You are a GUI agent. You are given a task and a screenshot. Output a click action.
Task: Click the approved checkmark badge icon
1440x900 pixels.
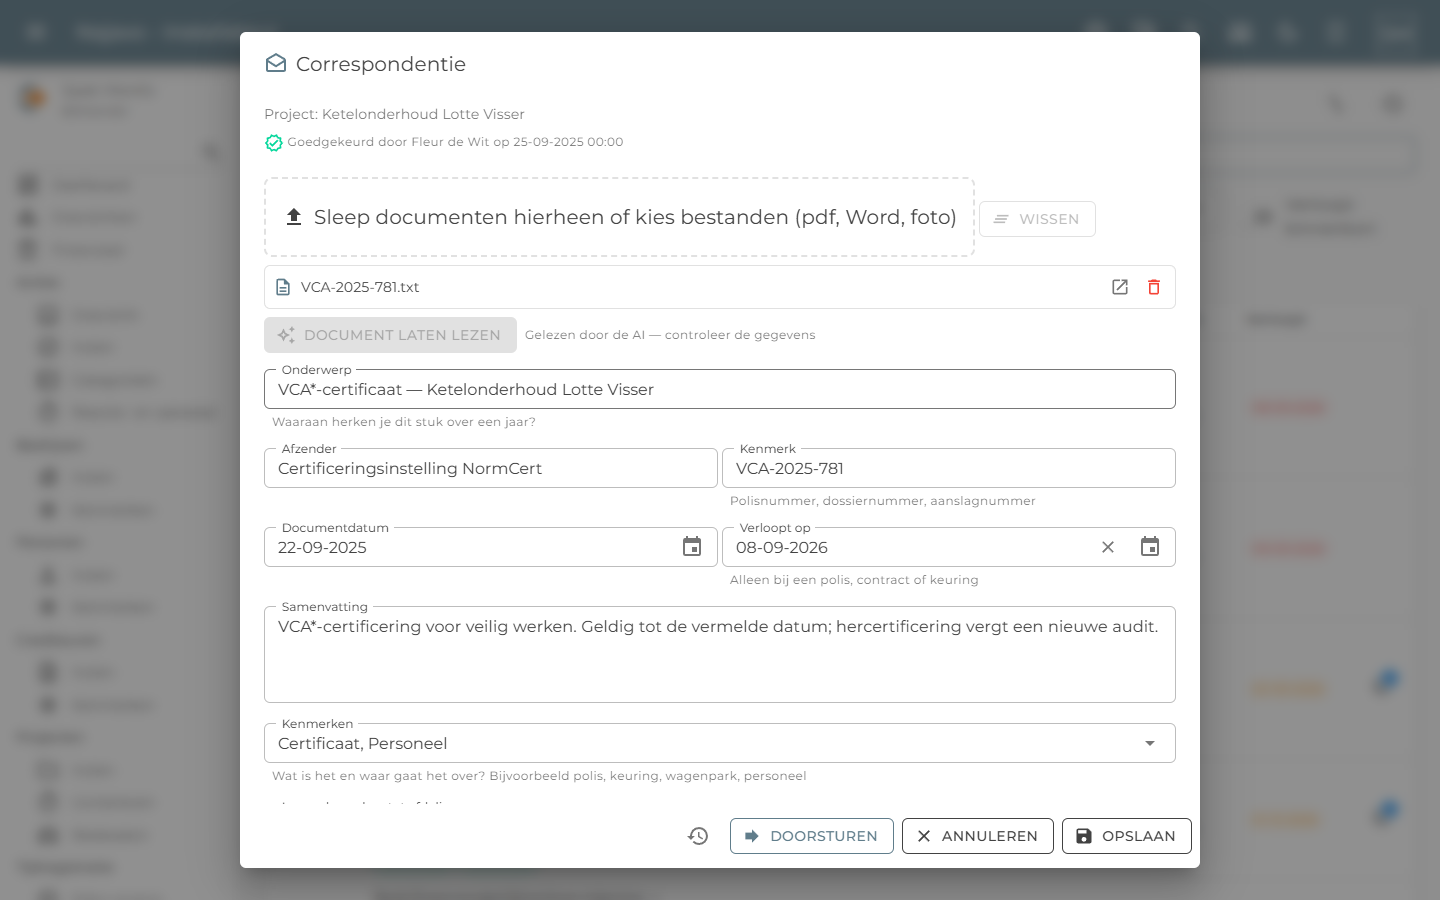click(273, 143)
